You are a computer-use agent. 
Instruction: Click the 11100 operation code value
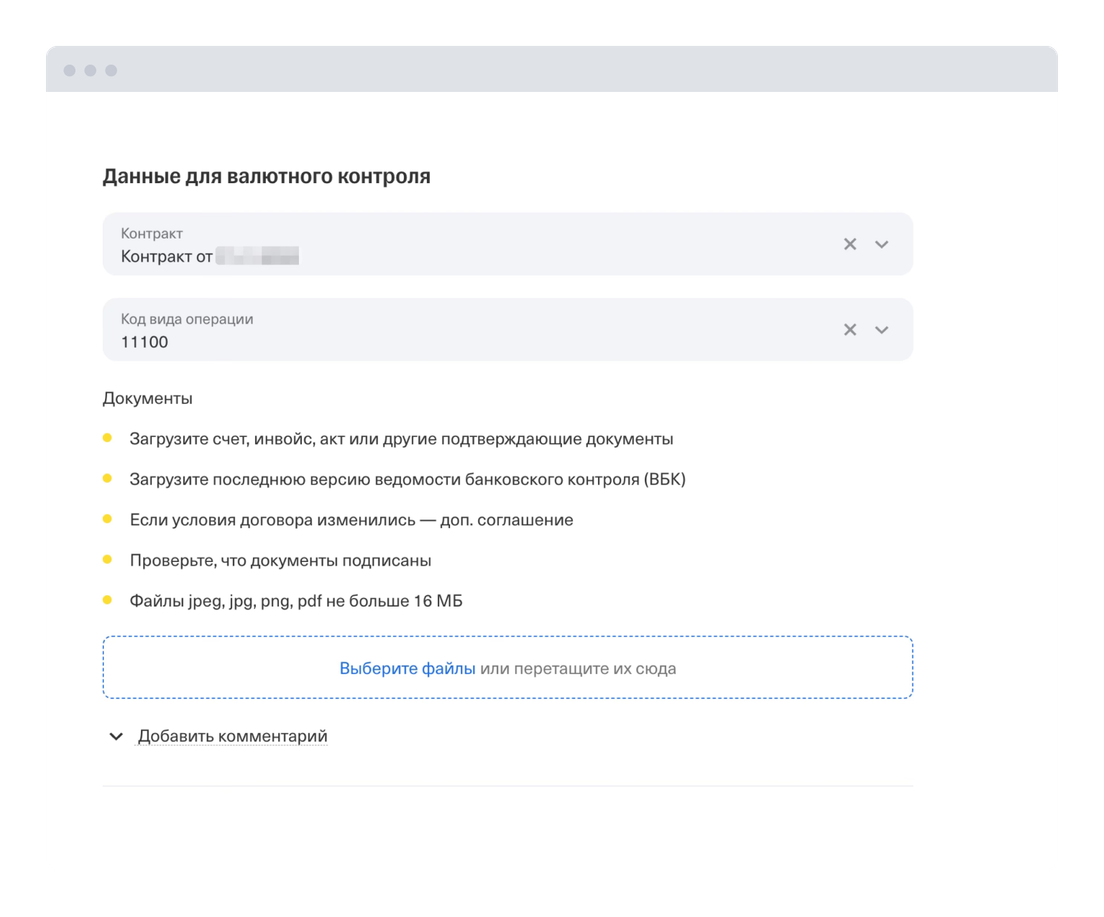[x=145, y=342]
